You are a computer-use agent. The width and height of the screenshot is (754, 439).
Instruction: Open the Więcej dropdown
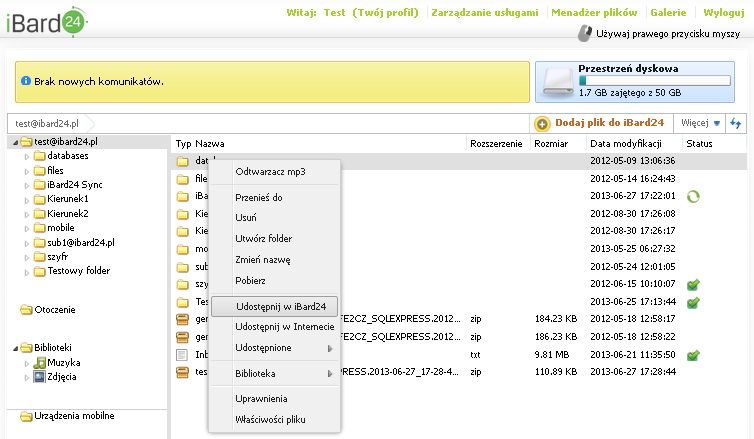pyautogui.click(x=700, y=123)
